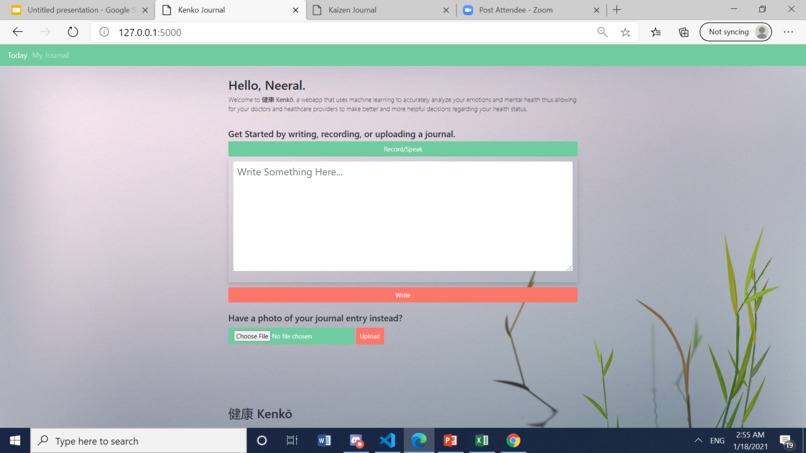
Task: Go back using browser back arrow
Action: tap(17, 32)
